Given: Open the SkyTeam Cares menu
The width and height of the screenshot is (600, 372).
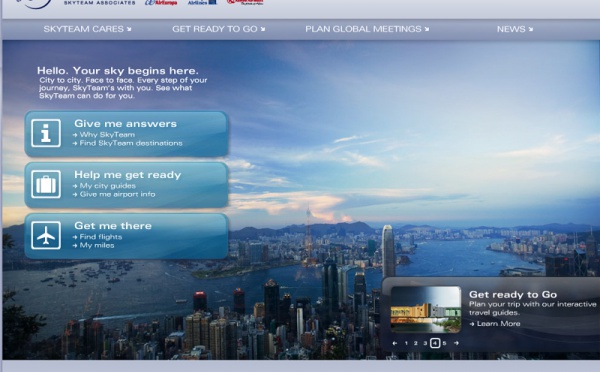Looking at the screenshot, I should (87, 29).
